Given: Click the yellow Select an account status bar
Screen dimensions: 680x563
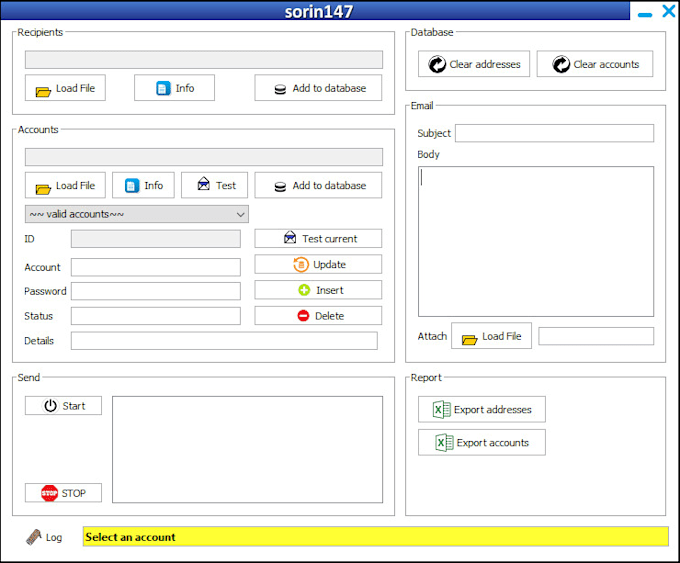Looking at the screenshot, I should pos(376,537).
